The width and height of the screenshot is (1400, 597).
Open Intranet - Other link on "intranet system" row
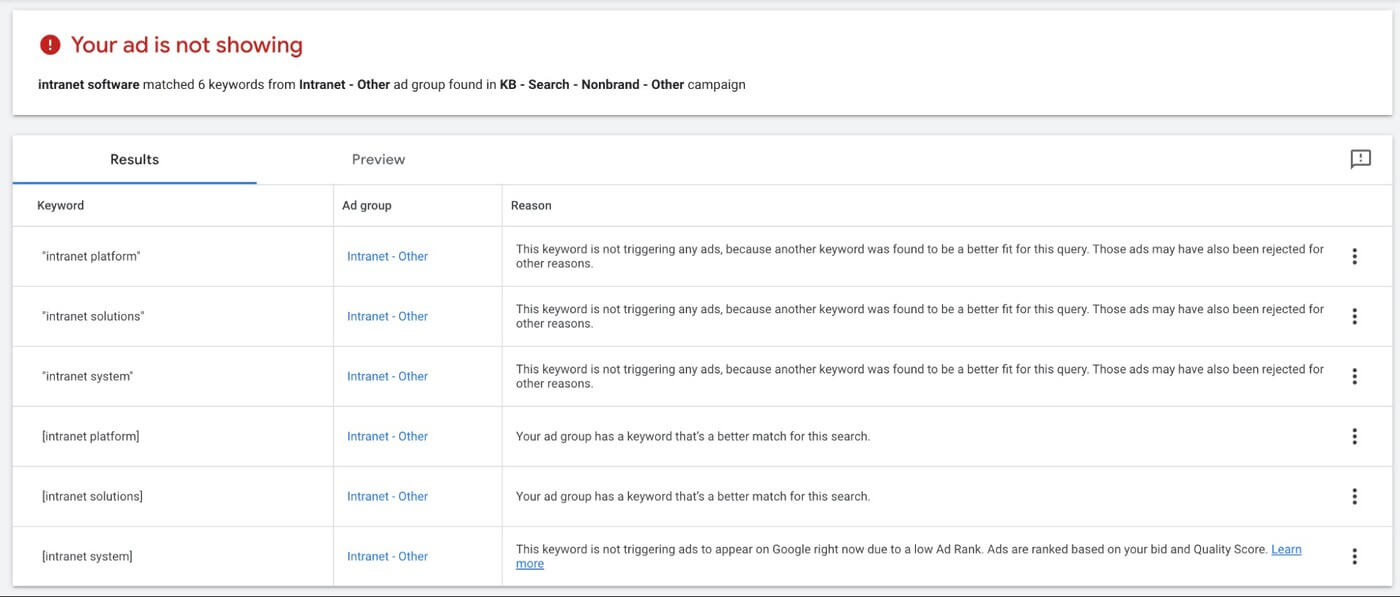387,376
